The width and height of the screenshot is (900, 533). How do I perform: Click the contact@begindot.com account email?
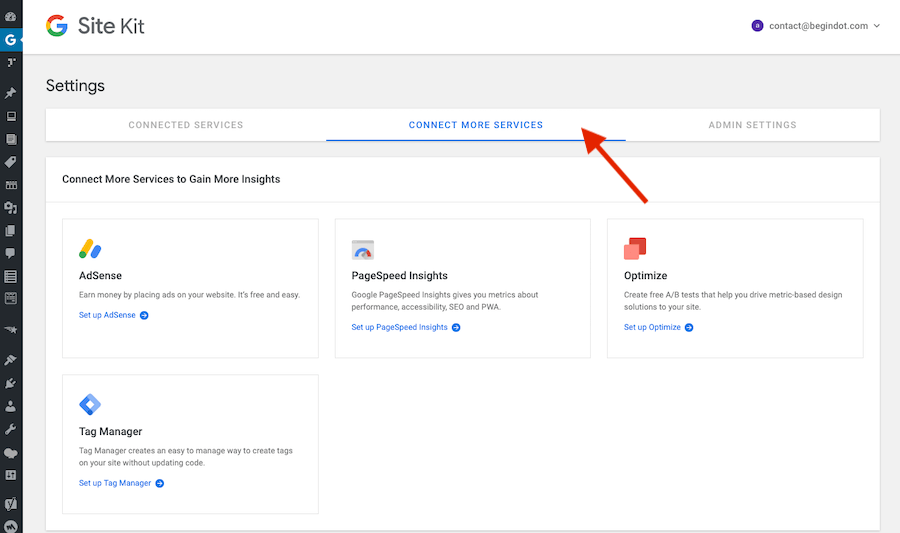pos(818,26)
